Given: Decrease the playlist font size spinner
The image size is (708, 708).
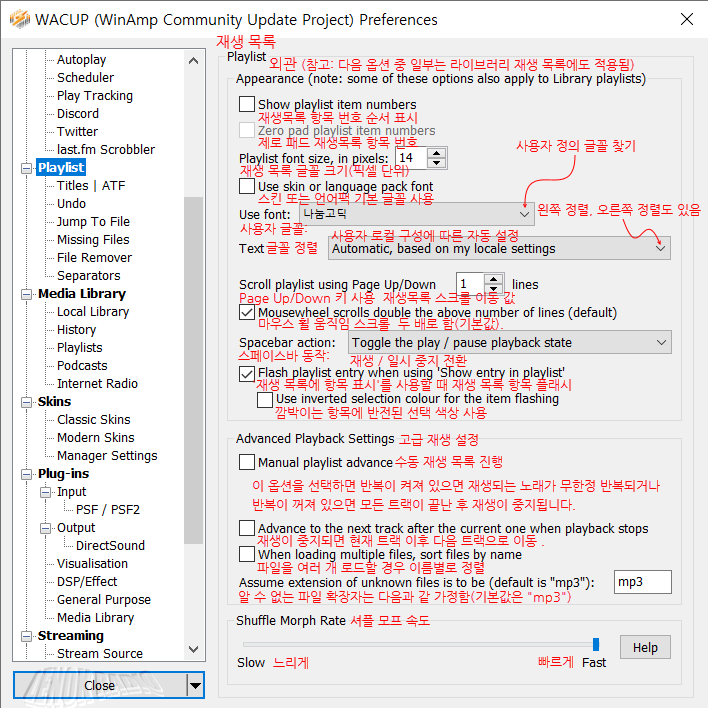Looking at the screenshot, I should tap(436, 163).
